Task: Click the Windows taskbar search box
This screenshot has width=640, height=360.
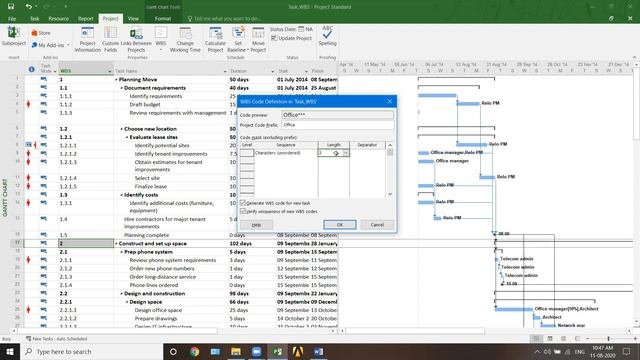Action: [x=91, y=351]
